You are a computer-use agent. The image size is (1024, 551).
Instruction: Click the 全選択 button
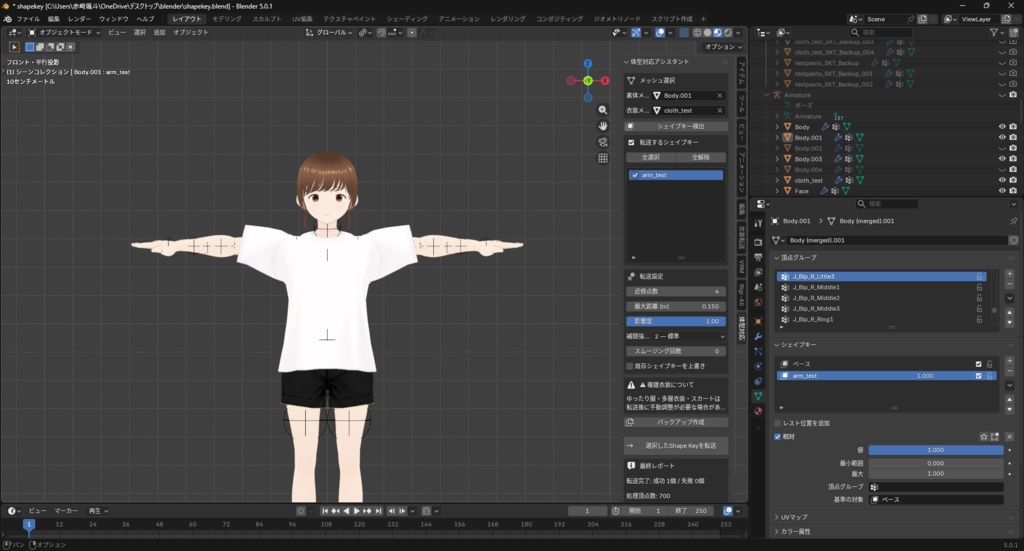pos(650,157)
